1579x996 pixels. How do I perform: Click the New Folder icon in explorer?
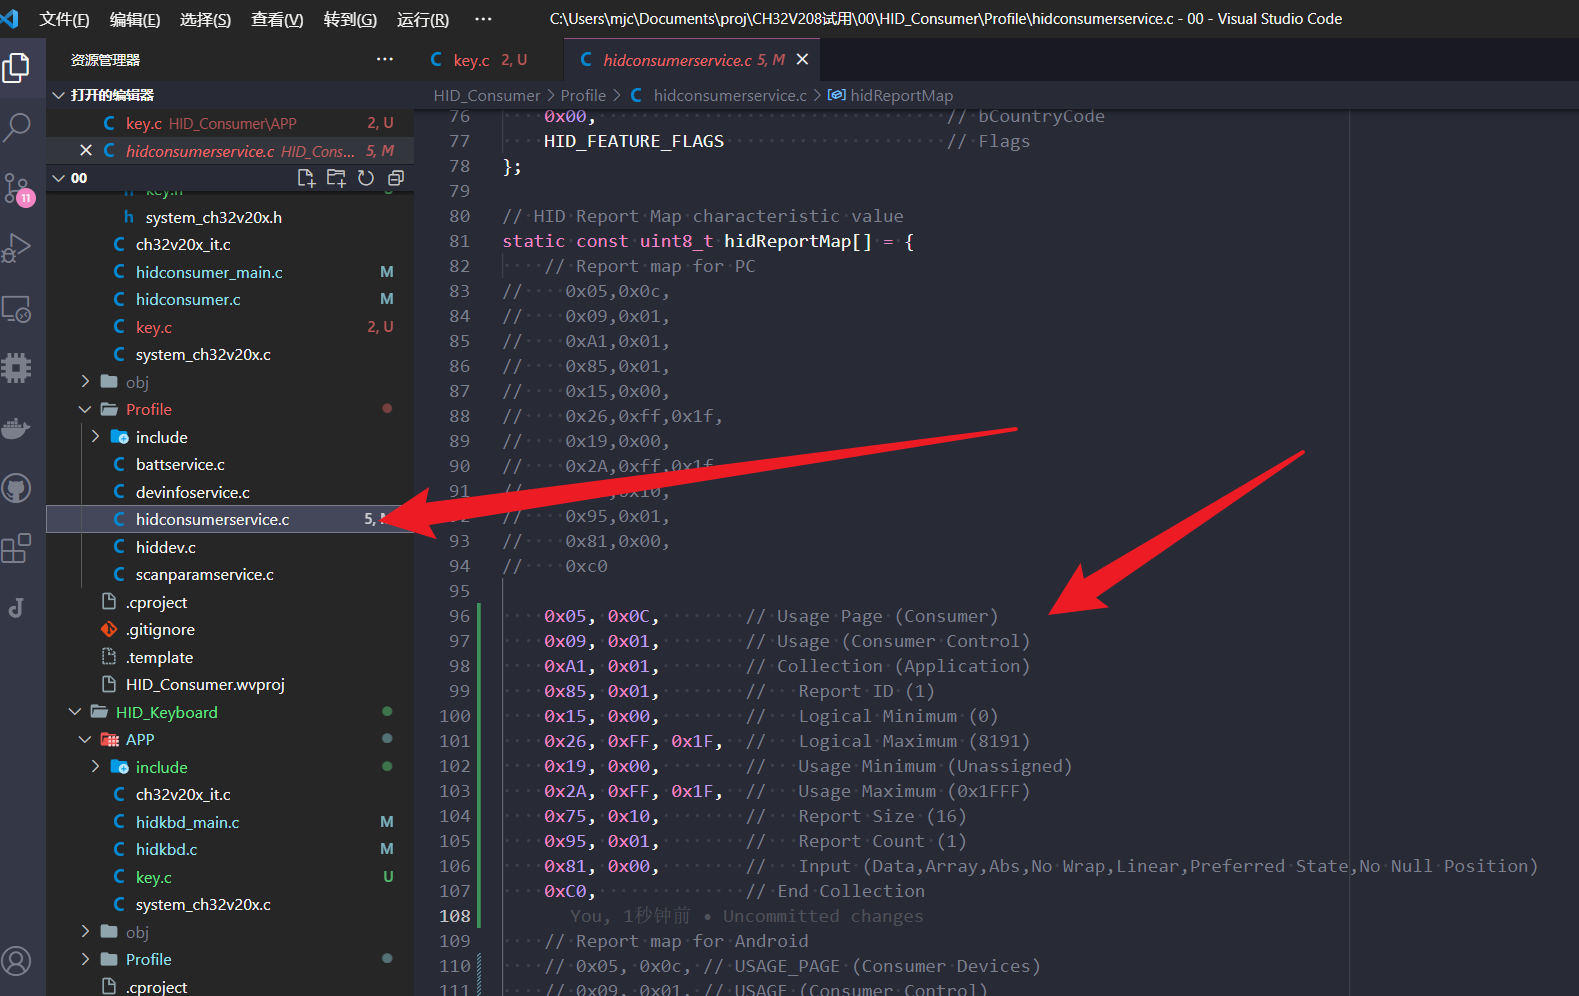(336, 178)
